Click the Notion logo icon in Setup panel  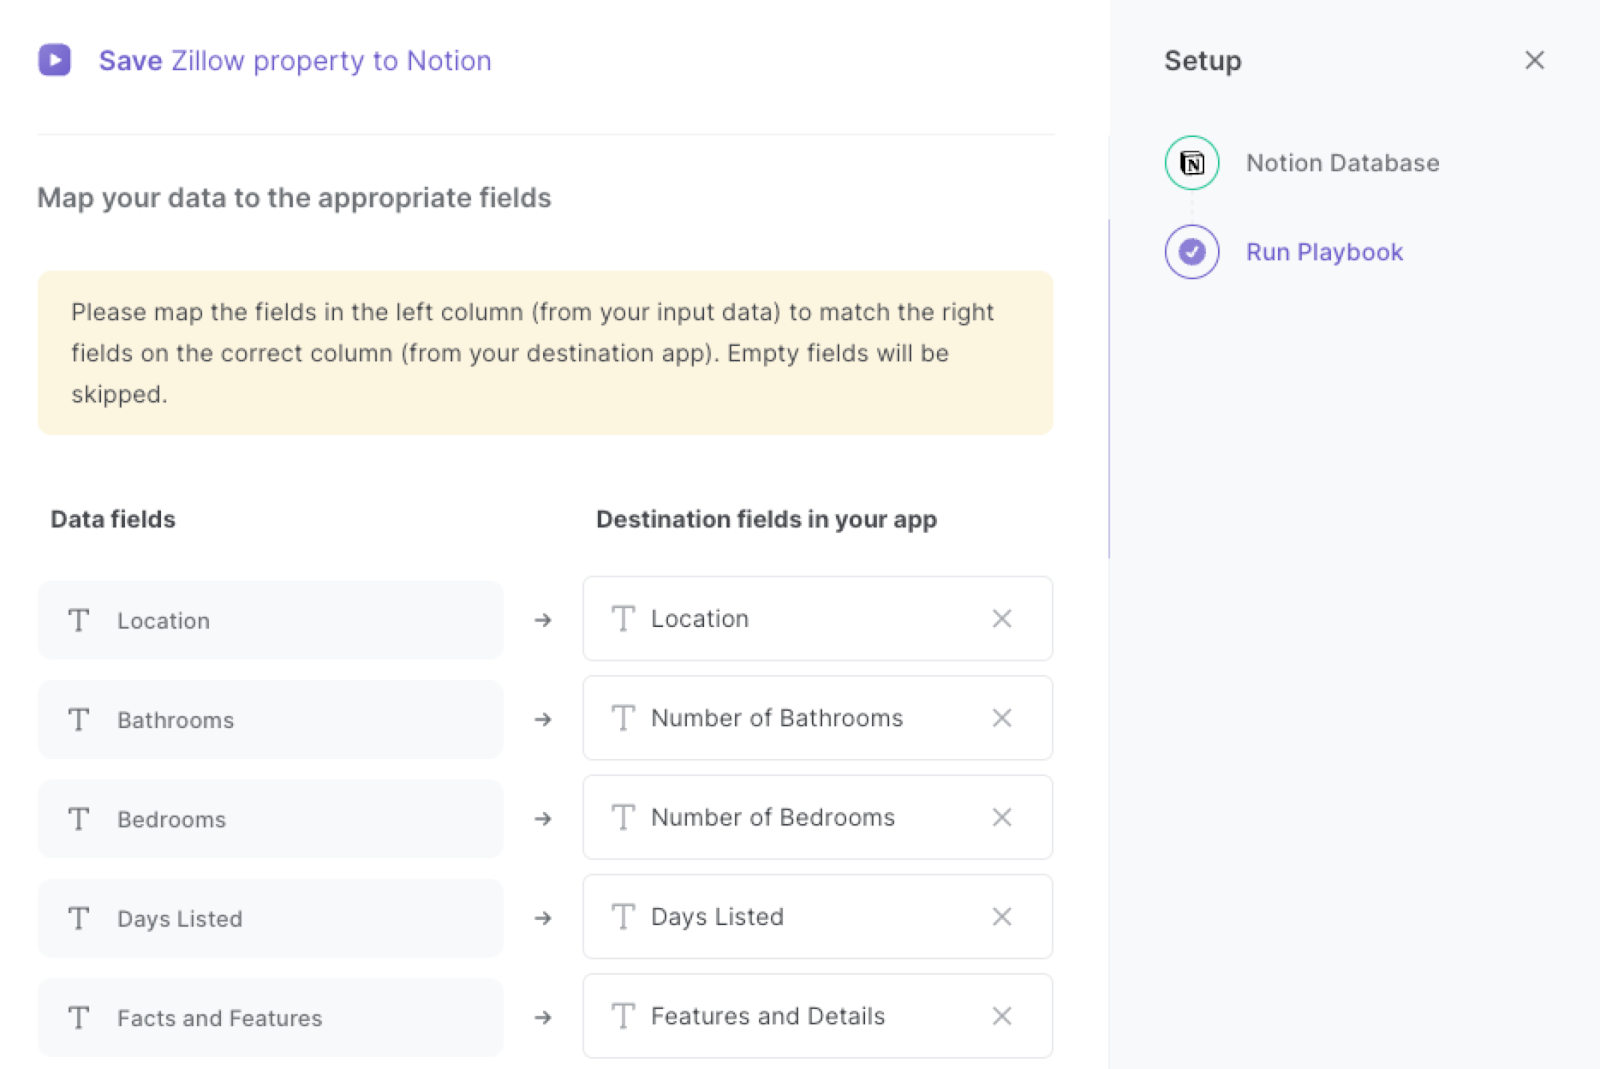[x=1191, y=161]
